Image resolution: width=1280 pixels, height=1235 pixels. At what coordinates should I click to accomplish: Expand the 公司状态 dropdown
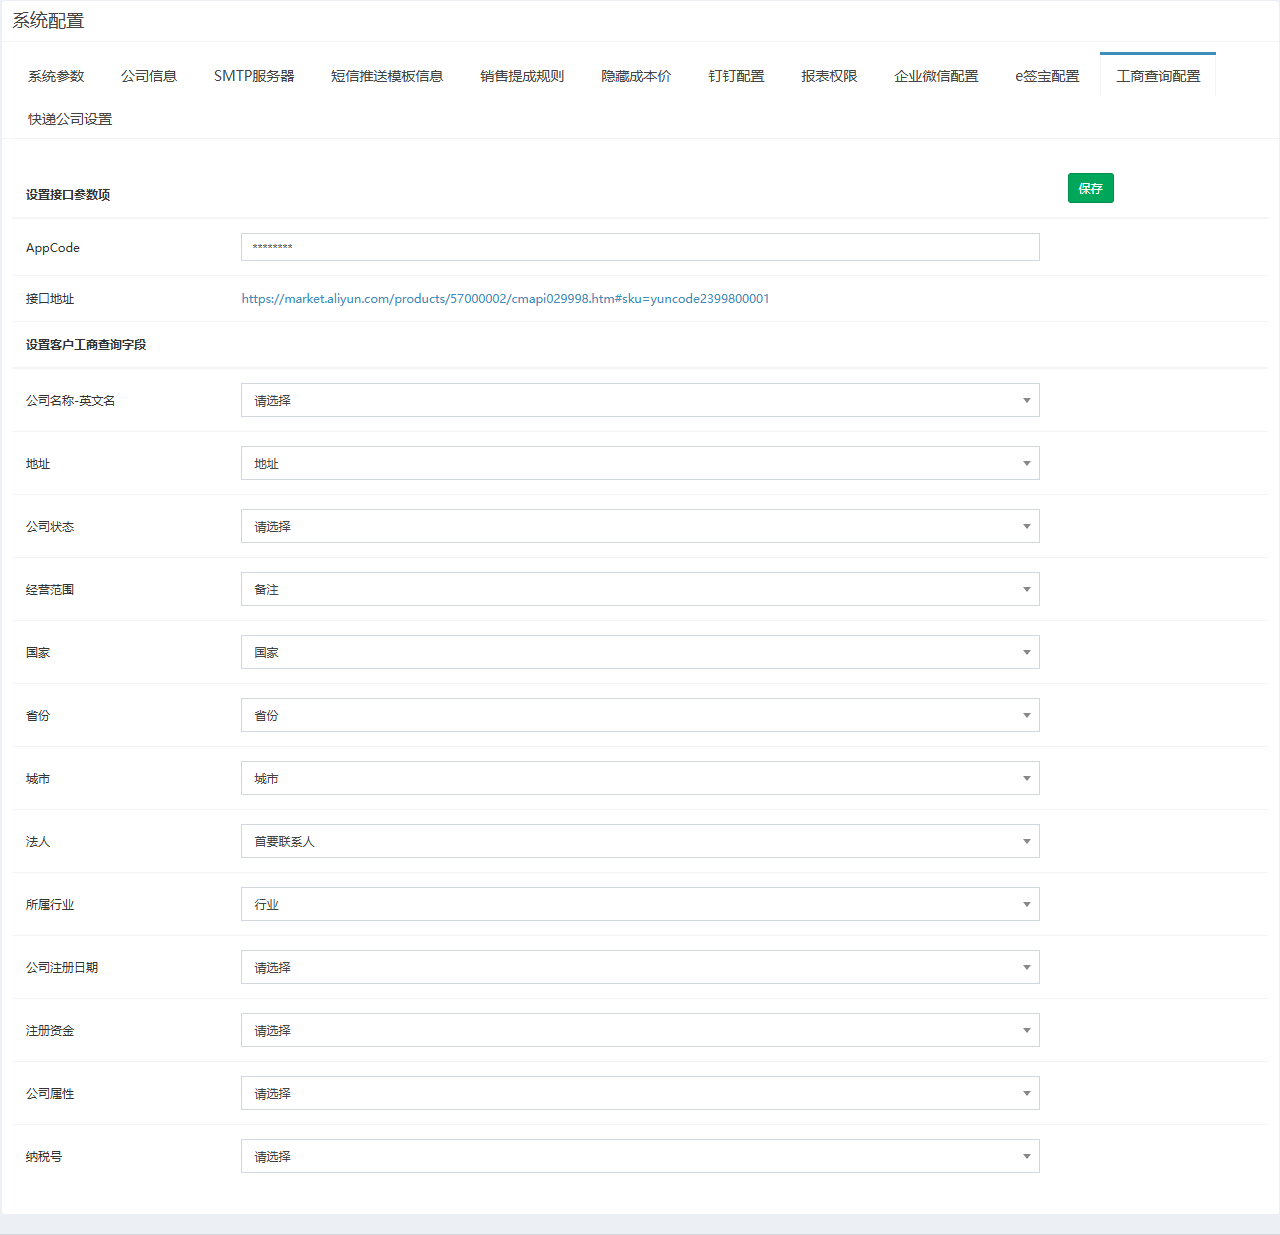640,526
